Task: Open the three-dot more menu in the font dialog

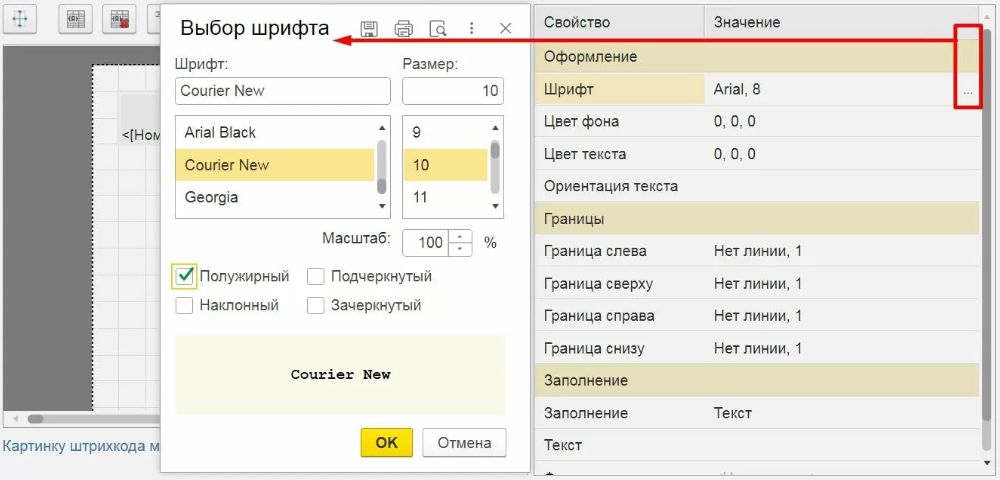Action: [471, 29]
